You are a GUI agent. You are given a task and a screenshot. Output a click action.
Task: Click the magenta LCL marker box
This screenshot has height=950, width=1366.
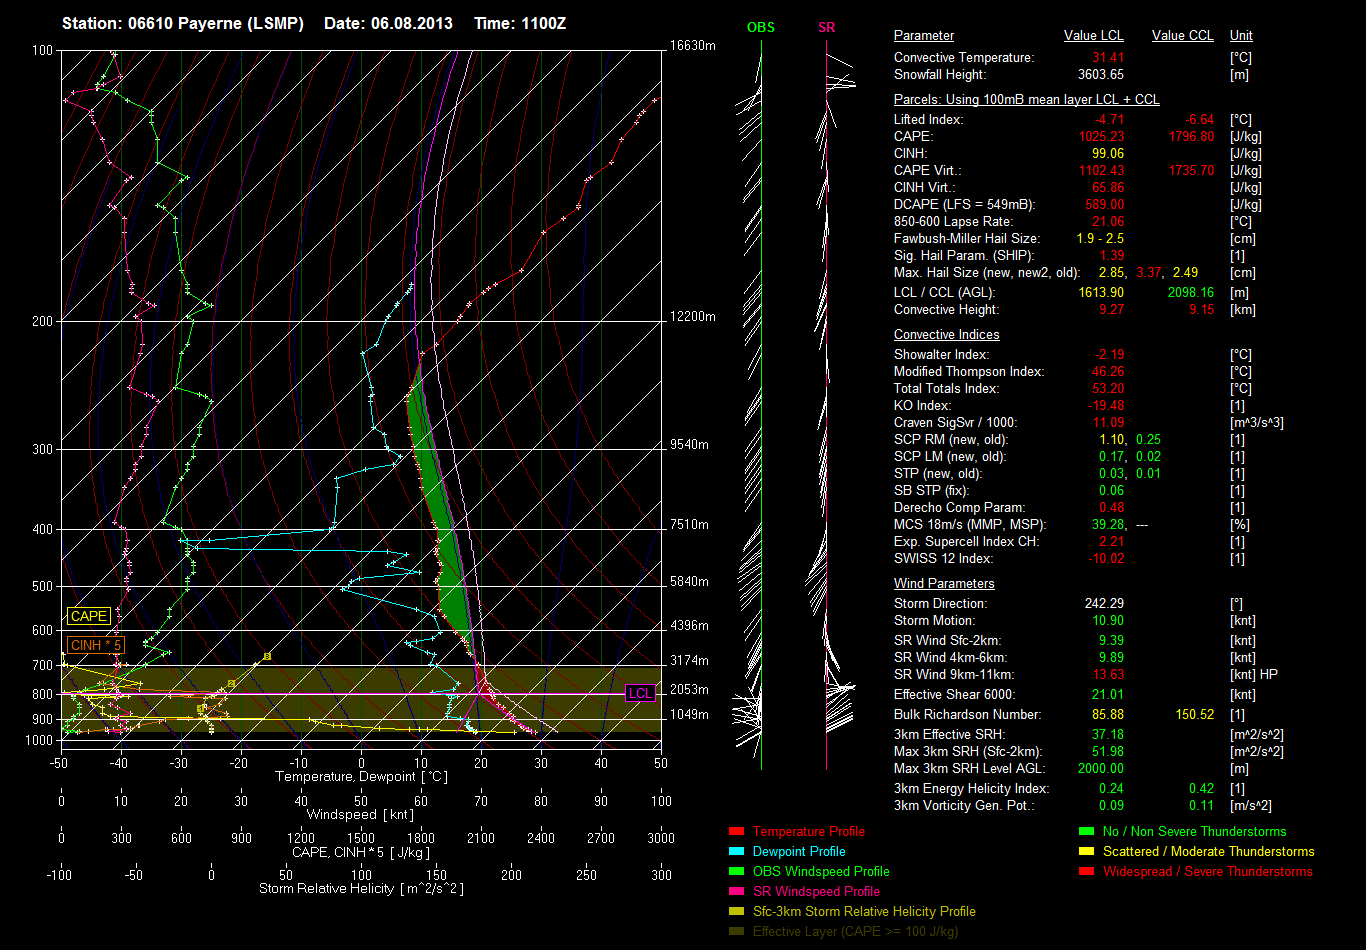click(x=639, y=693)
